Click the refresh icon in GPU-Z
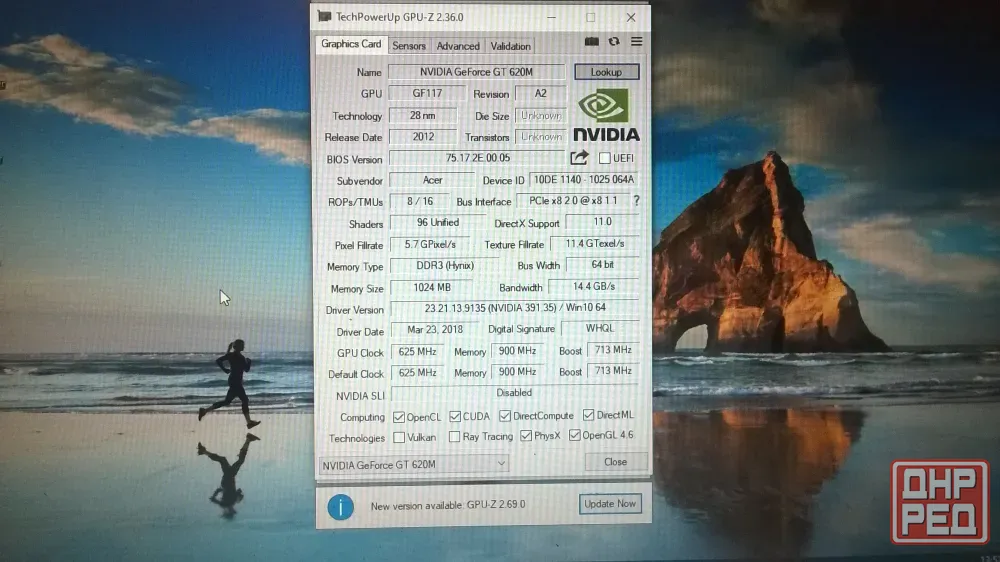Screen dimensions: 1000x562 (614, 41)
